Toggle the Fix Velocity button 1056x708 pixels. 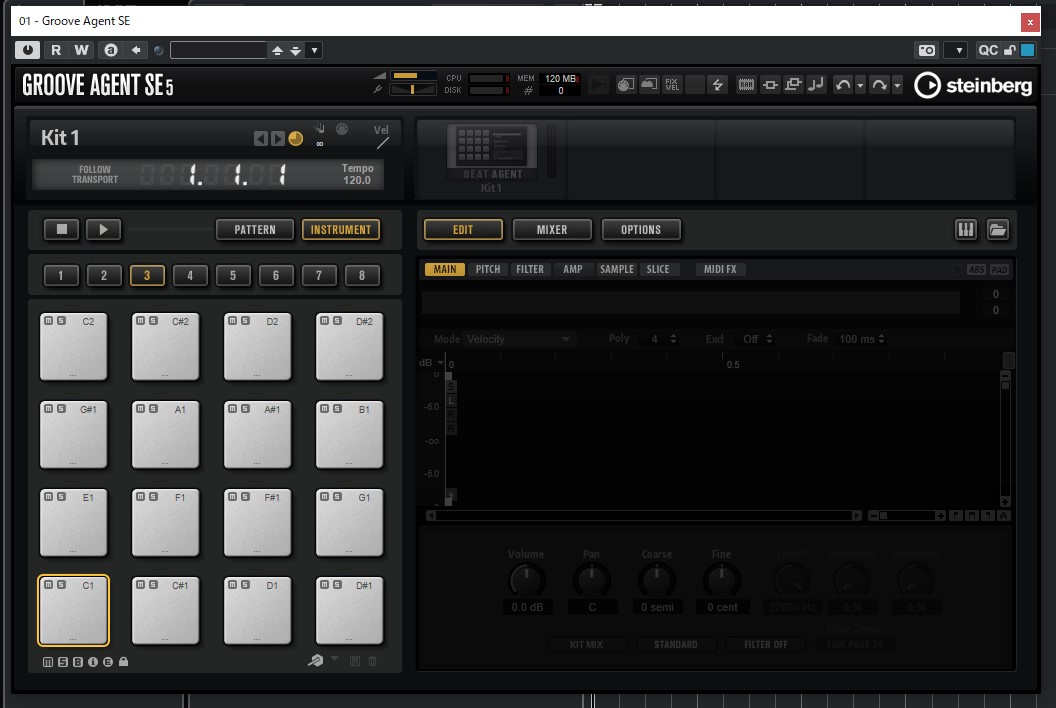(x=672, y=85)
